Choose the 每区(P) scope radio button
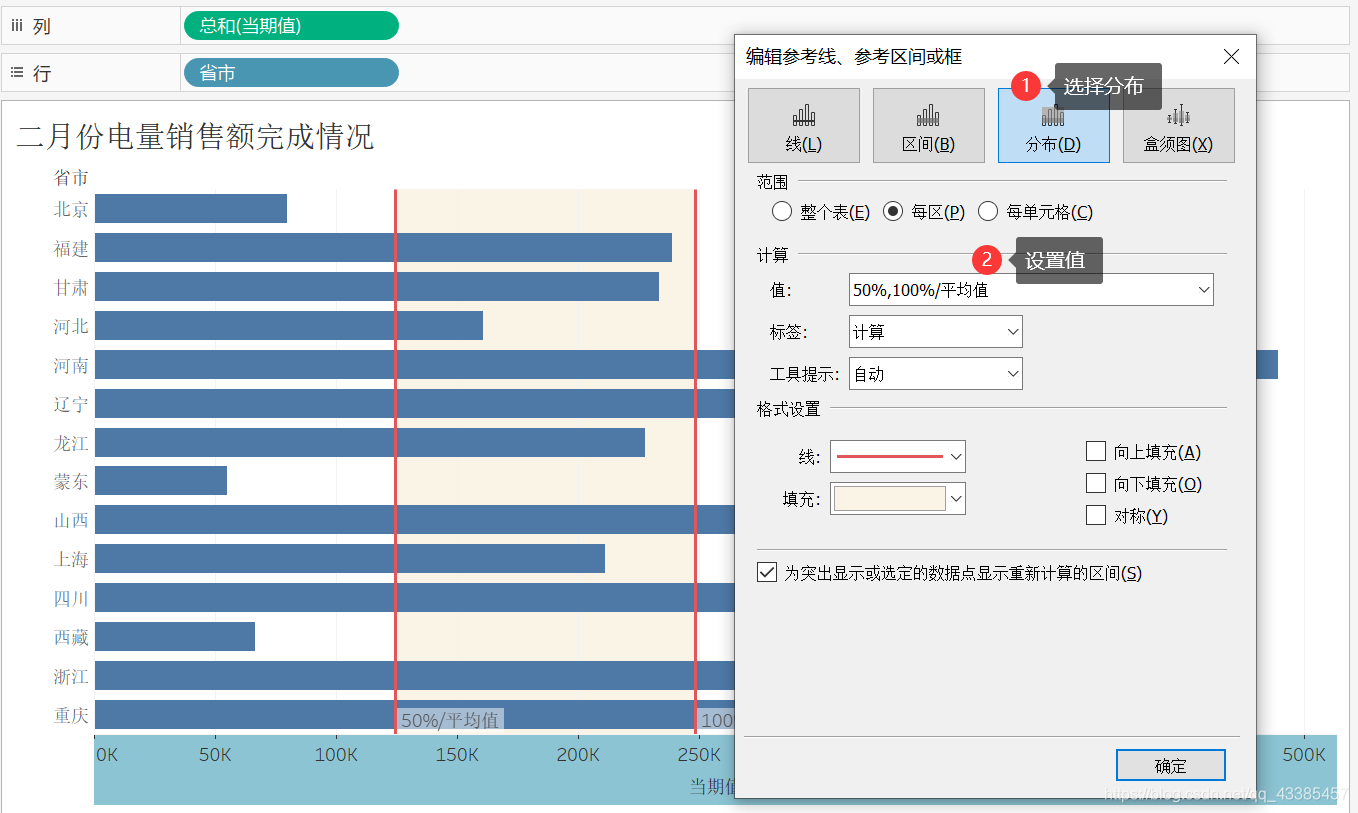 893,212
